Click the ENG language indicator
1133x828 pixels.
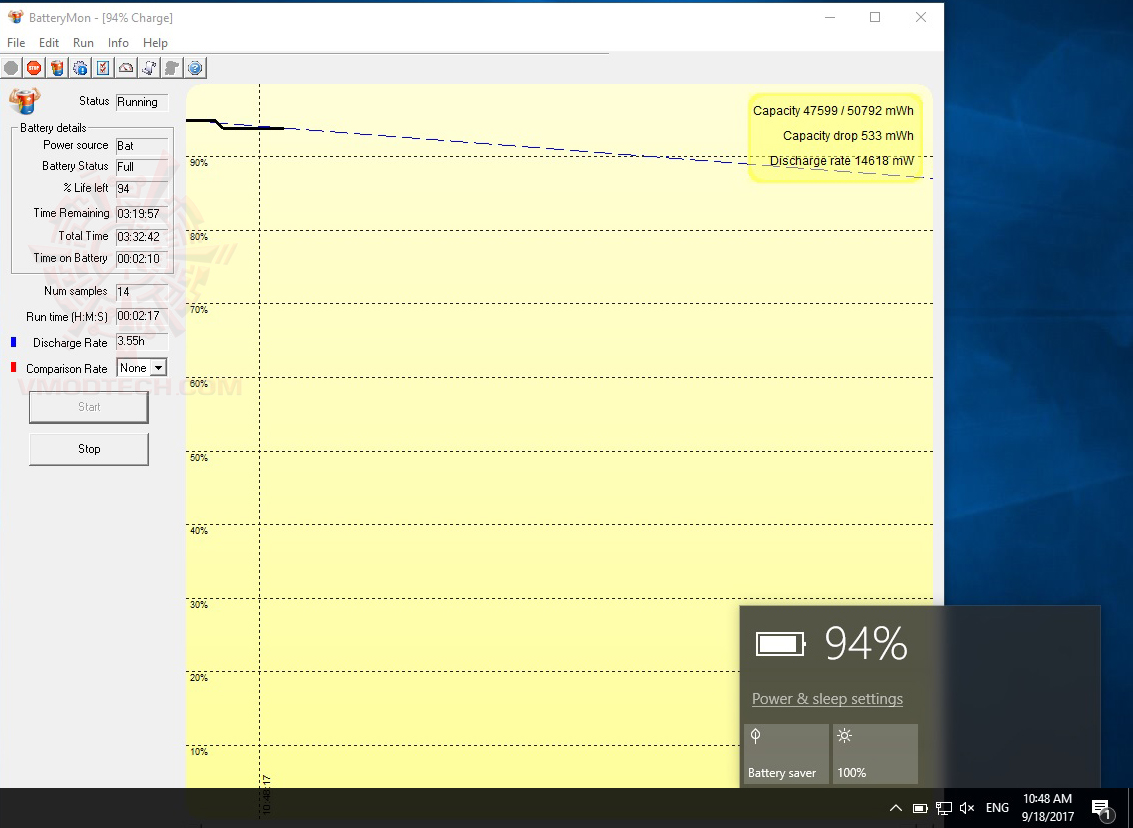coord(997,808)
